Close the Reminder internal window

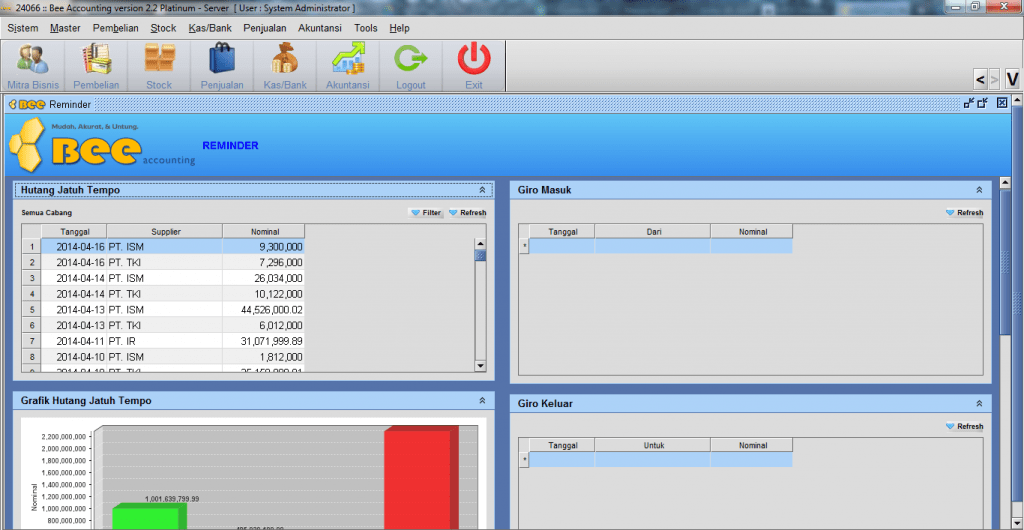pyautogui.click(x=1002, y=102)
